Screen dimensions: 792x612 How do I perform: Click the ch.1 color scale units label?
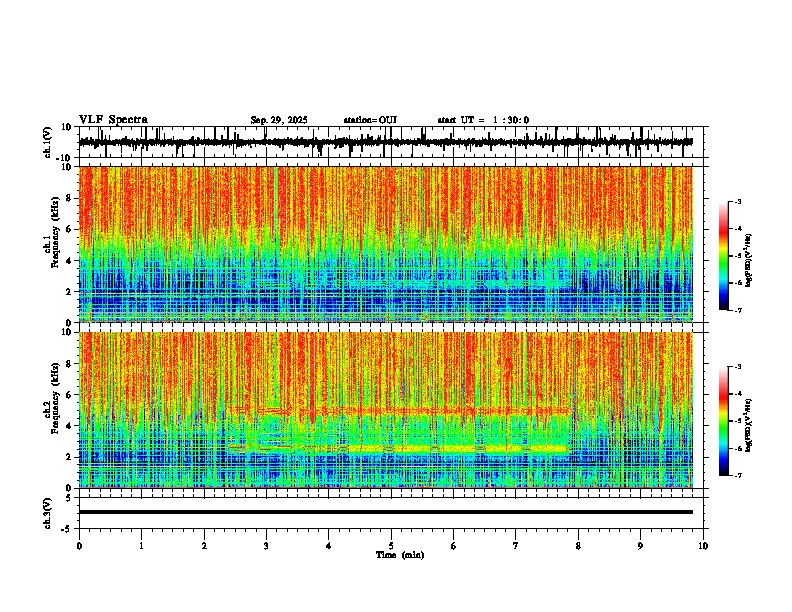748,260
